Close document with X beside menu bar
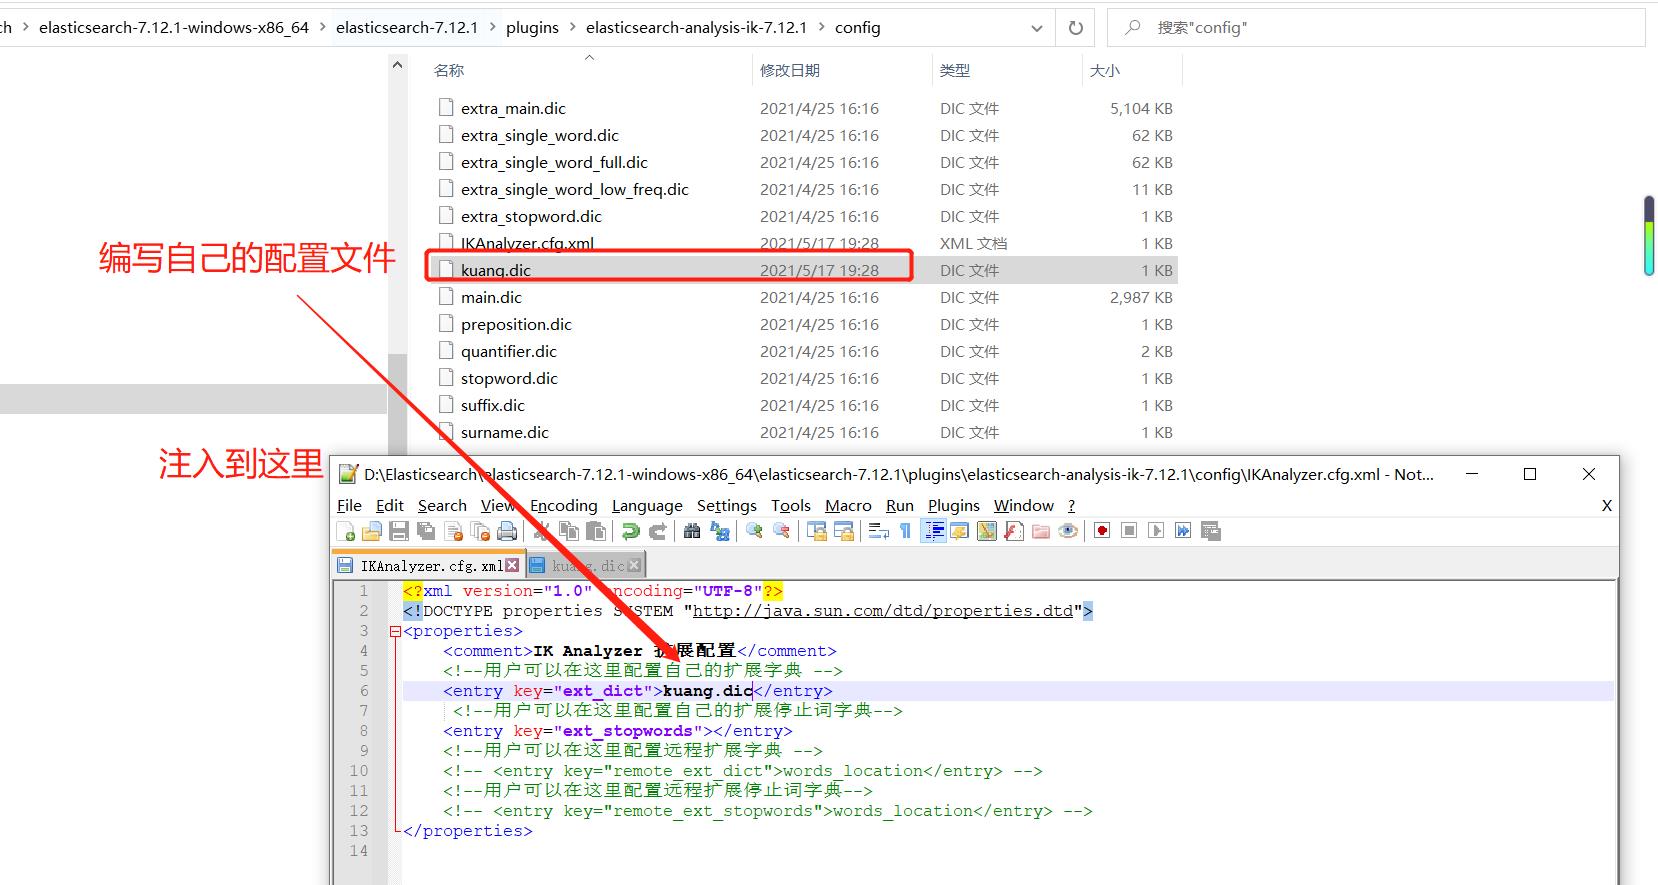This screenshot has height=885, width=1658. 1606,506
